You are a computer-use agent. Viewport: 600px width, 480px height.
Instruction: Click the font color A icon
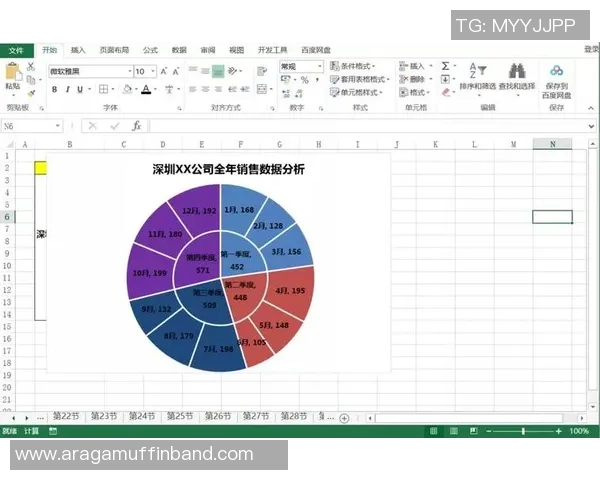[x=146, y=90]
